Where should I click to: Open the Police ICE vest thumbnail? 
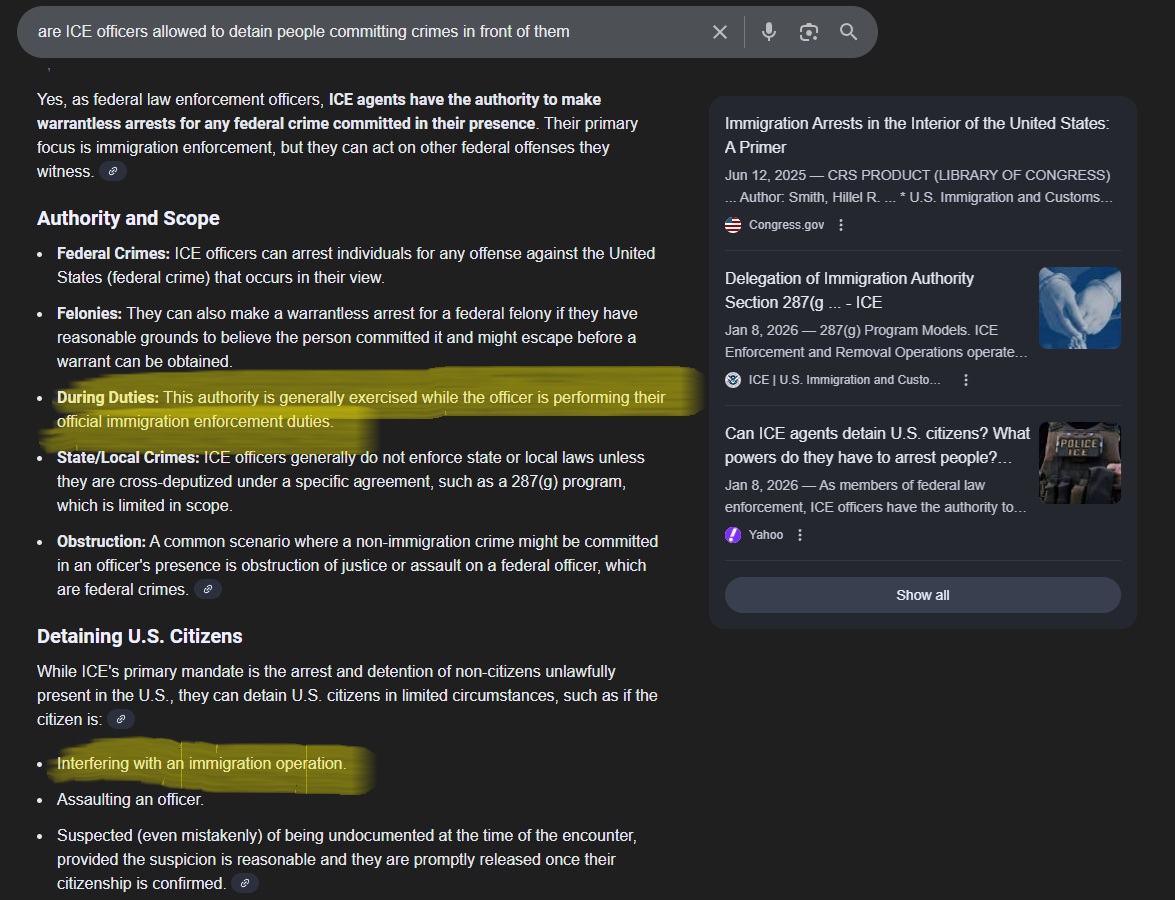(x=1080, y=463)
